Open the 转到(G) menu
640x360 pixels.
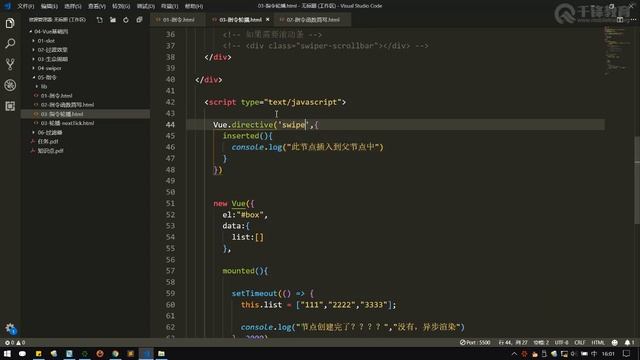(x=121, y=6)
